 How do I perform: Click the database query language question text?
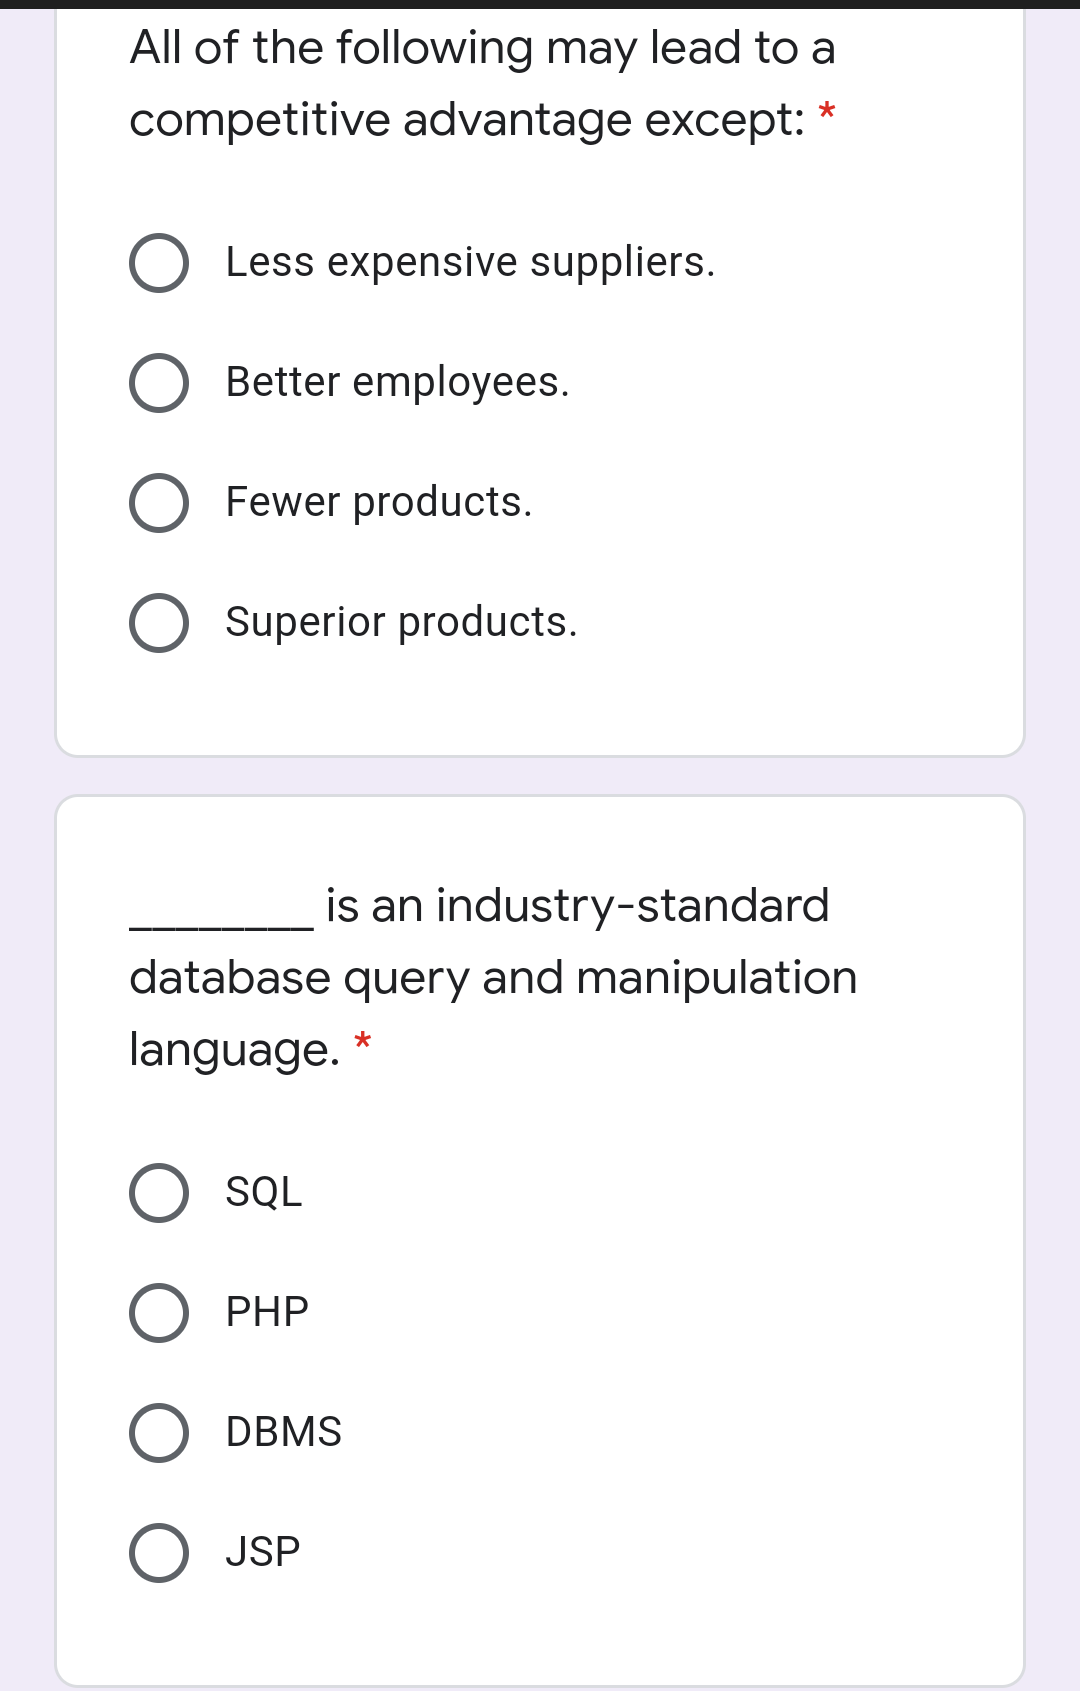tap(493, 977)
